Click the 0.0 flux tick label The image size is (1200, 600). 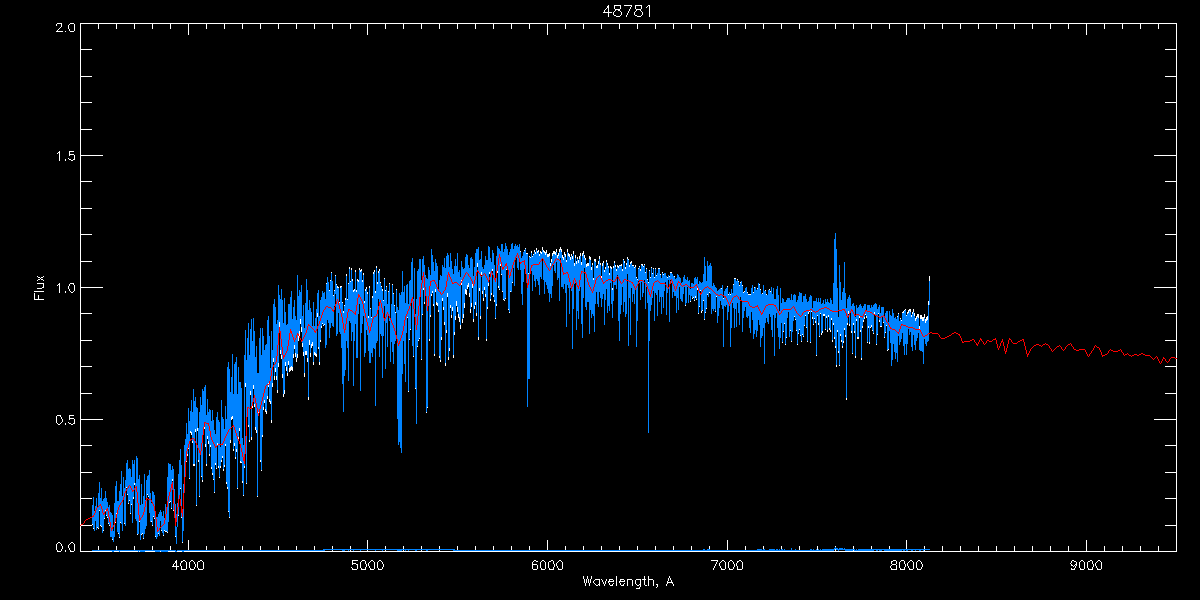(x=65, y=547)
